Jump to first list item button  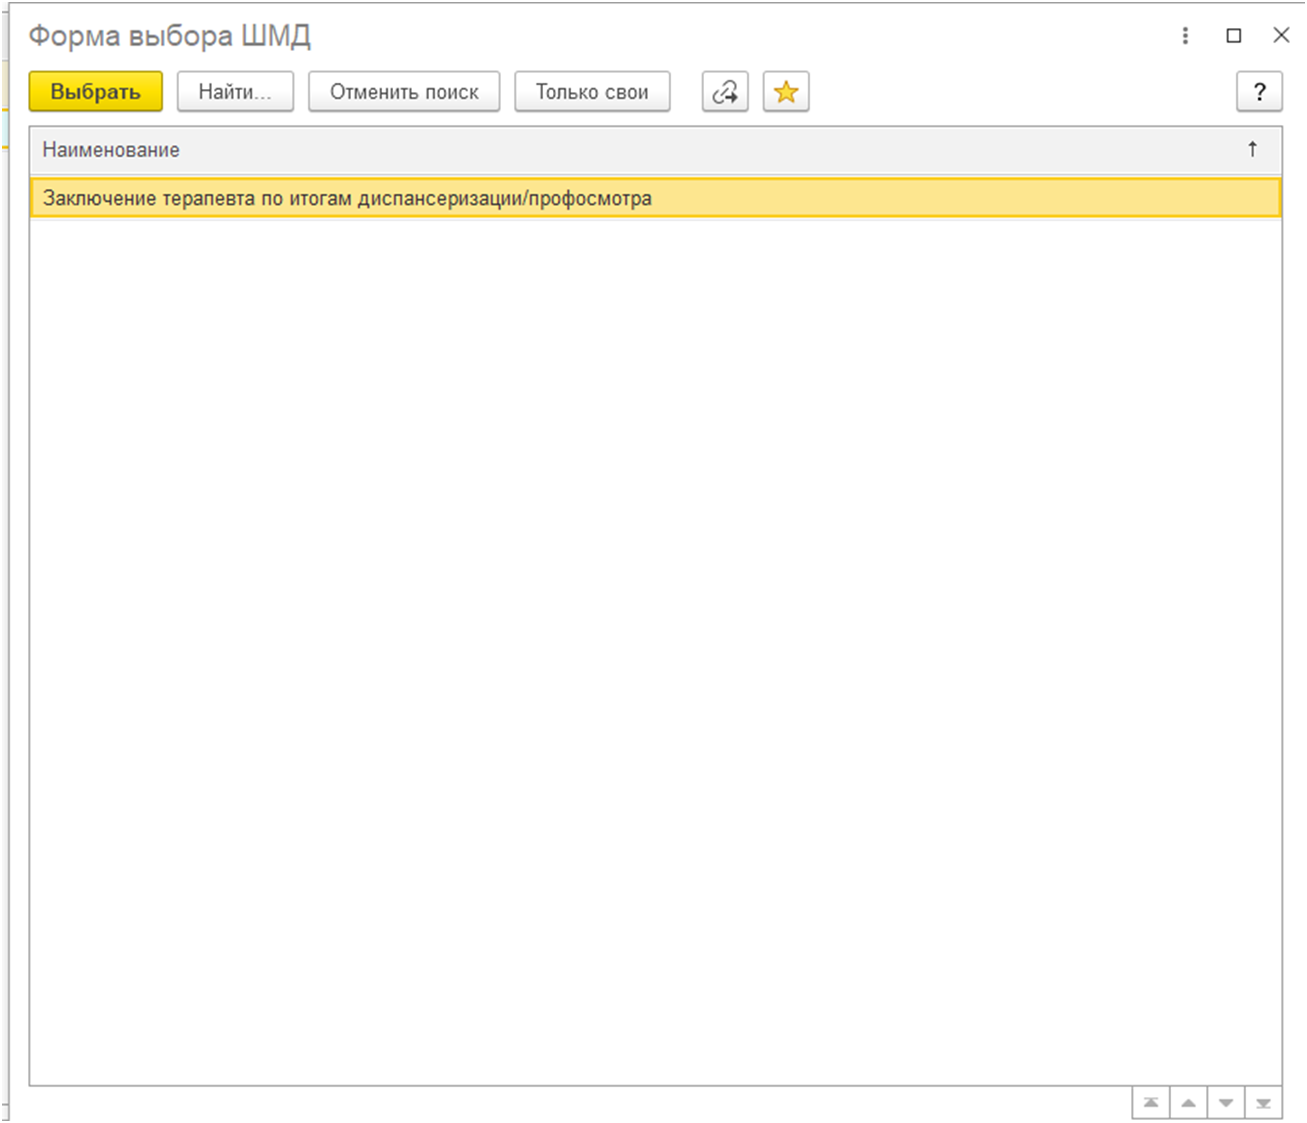point(1151,1104)
